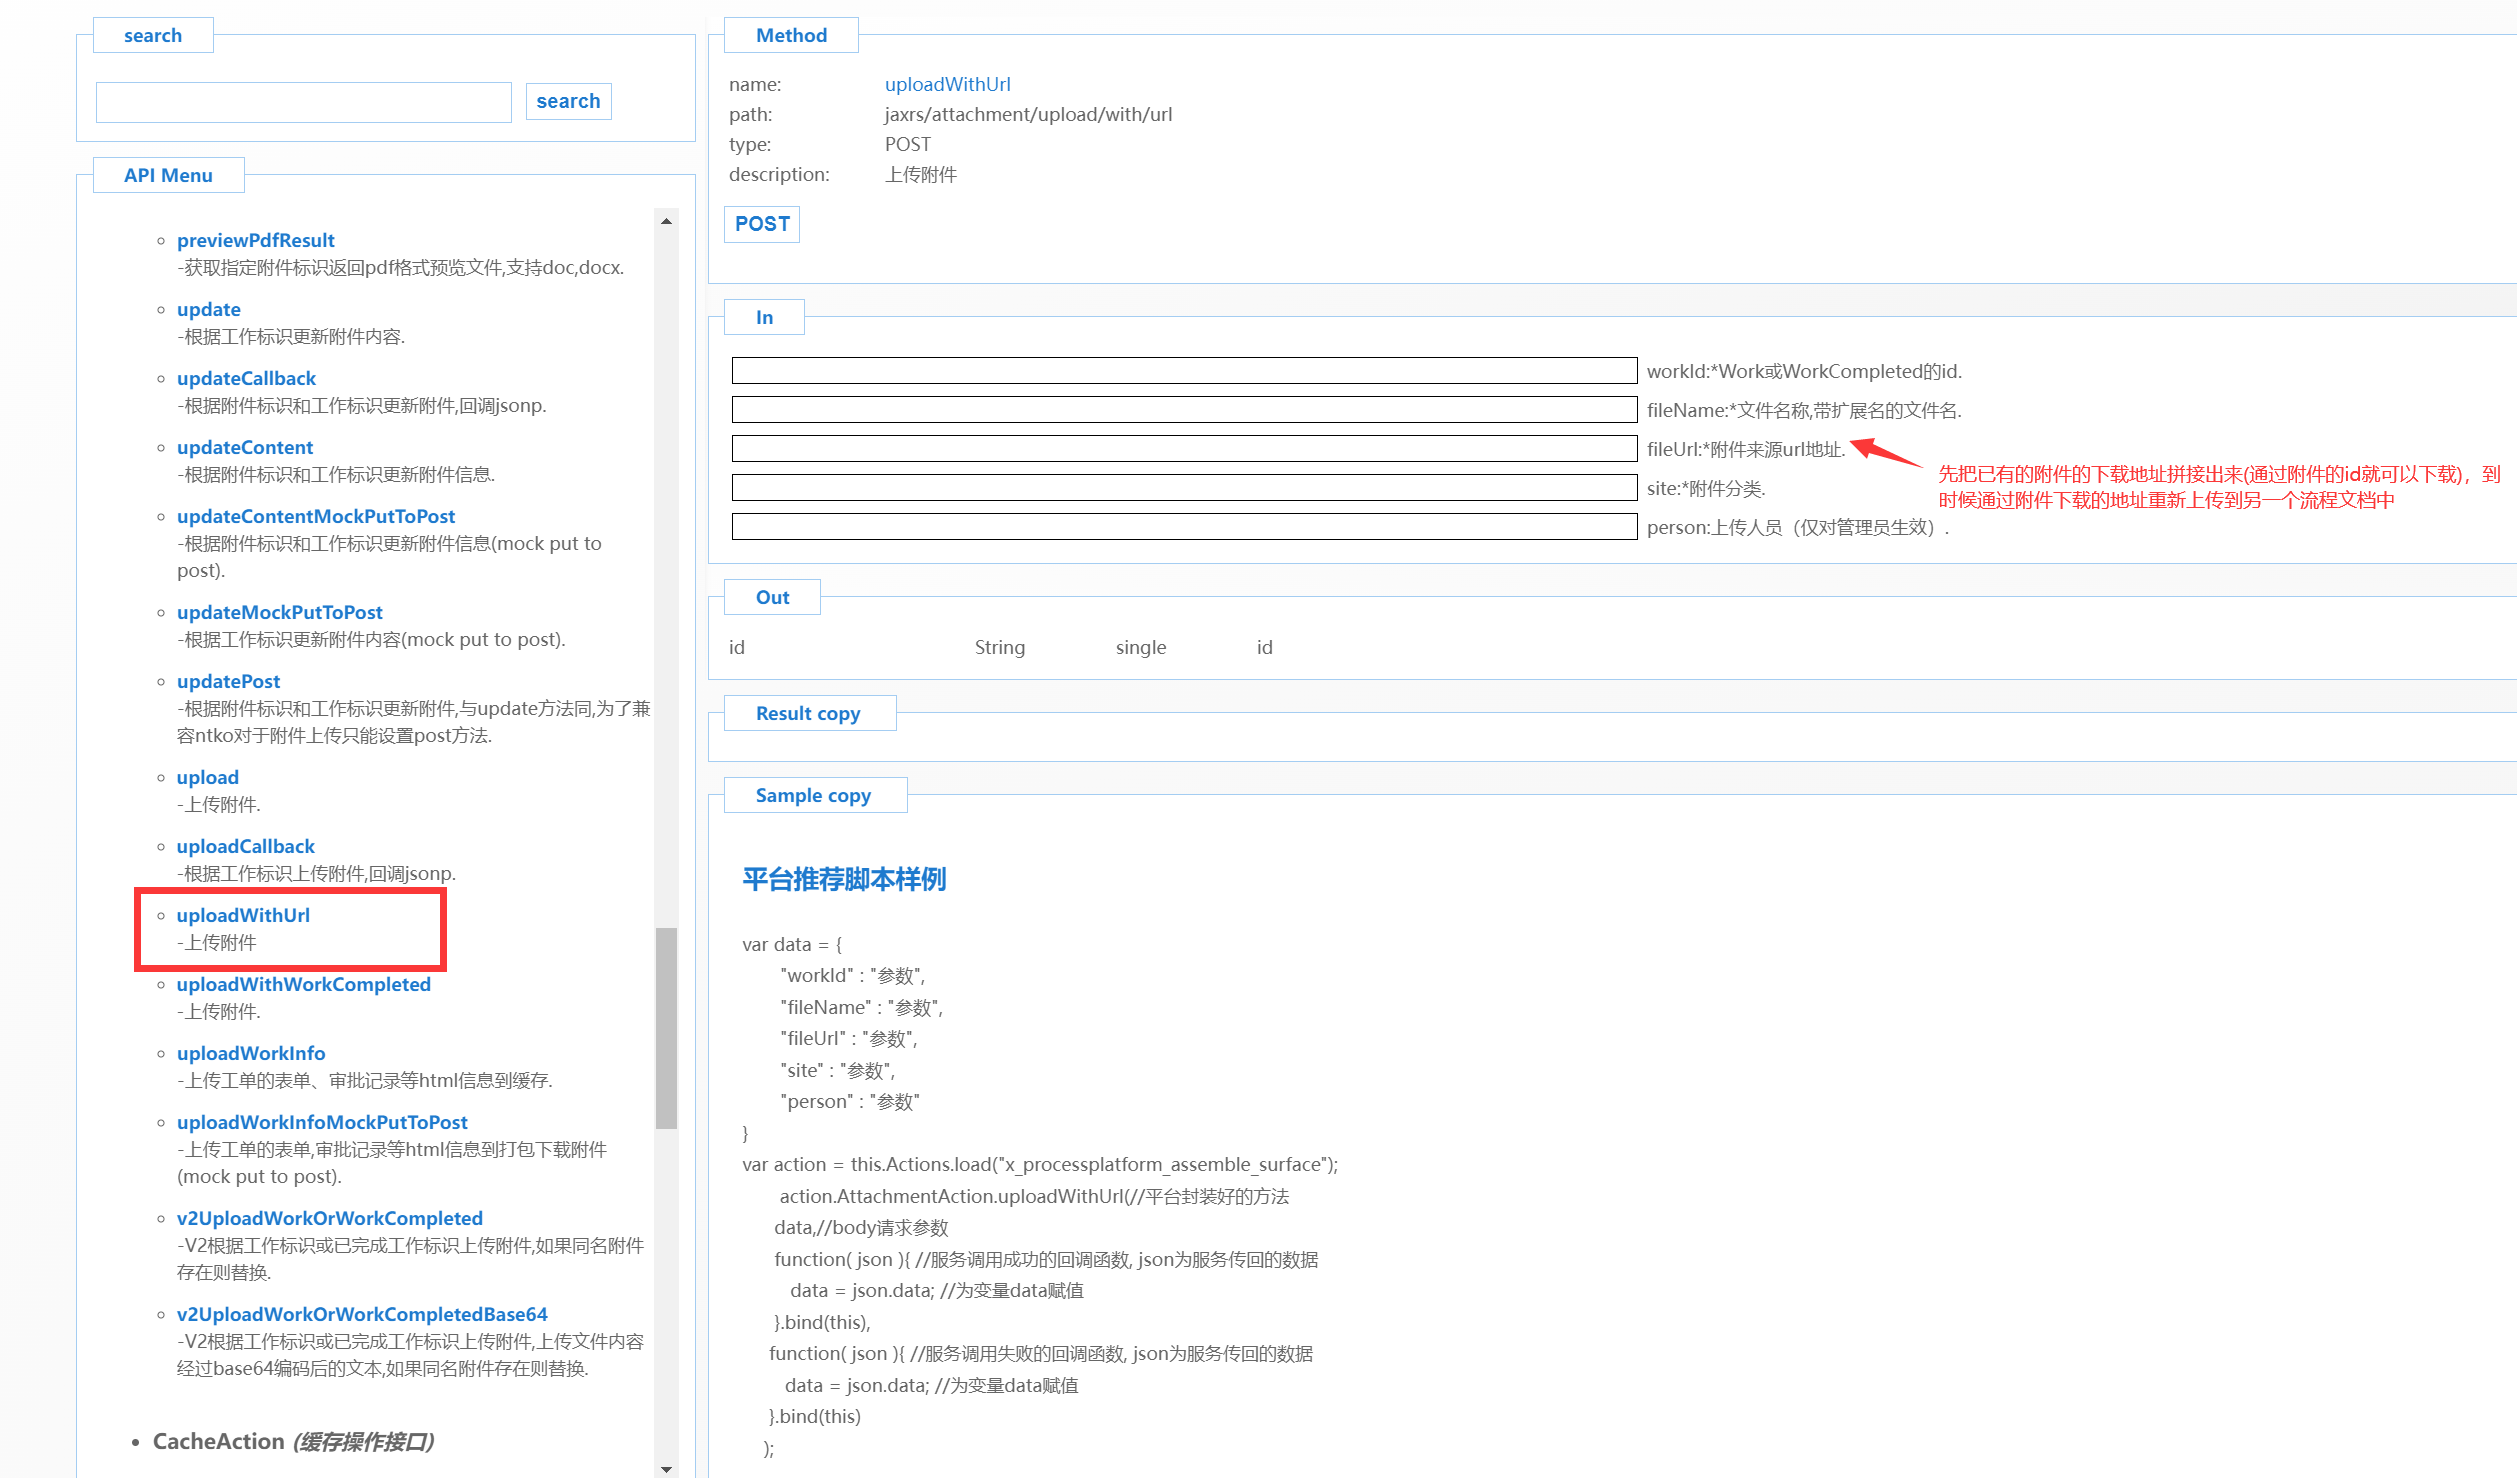The height and width of the screenshot is (1478, 2517).
Task: Select updateCallback in API menu
Action: (246, 378)
